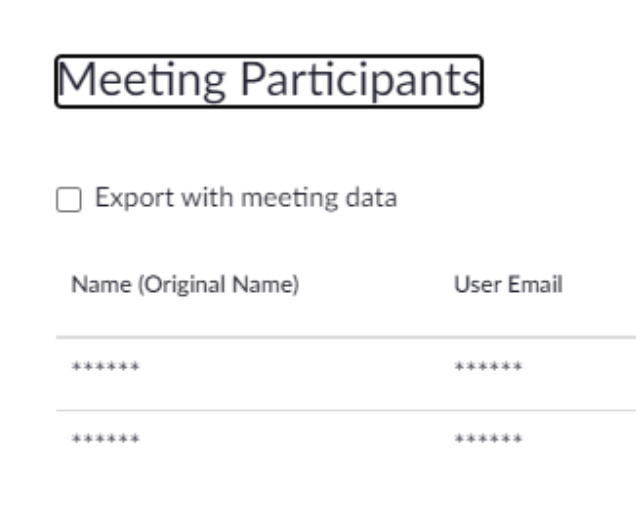Select the second row's masked user email
636x514 pixels.
click(x=488, y=439)
